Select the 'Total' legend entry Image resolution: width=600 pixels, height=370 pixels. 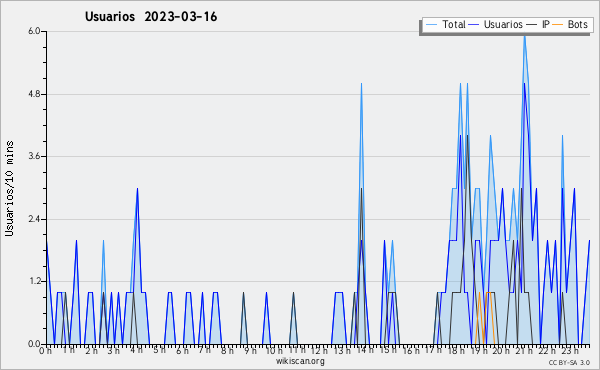tap(445, 25)
